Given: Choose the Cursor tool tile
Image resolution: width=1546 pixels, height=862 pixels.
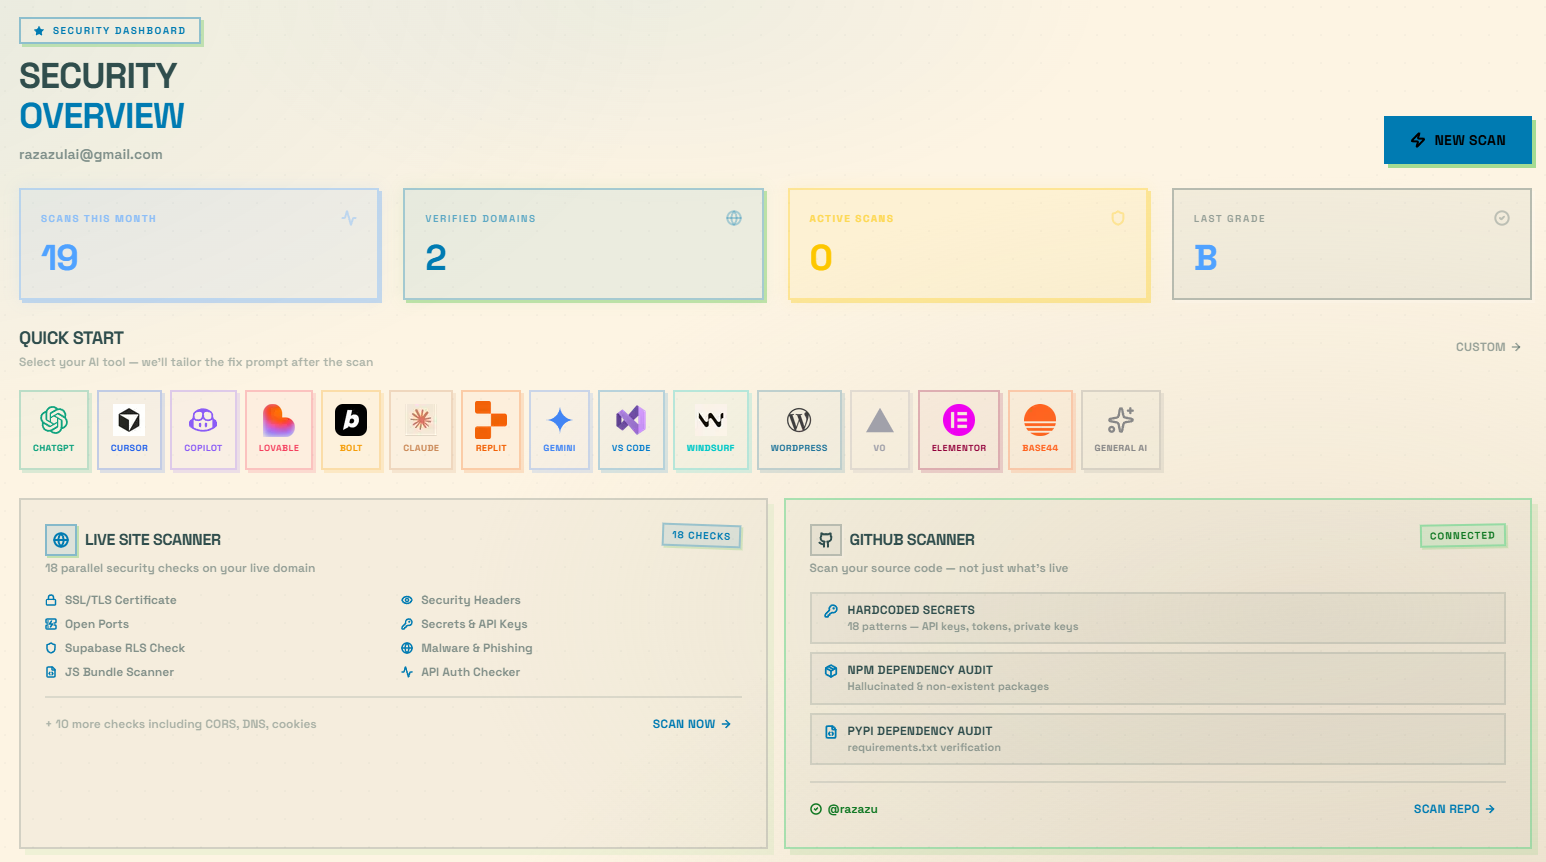Looking at the screenshot, I should [129, 430].
